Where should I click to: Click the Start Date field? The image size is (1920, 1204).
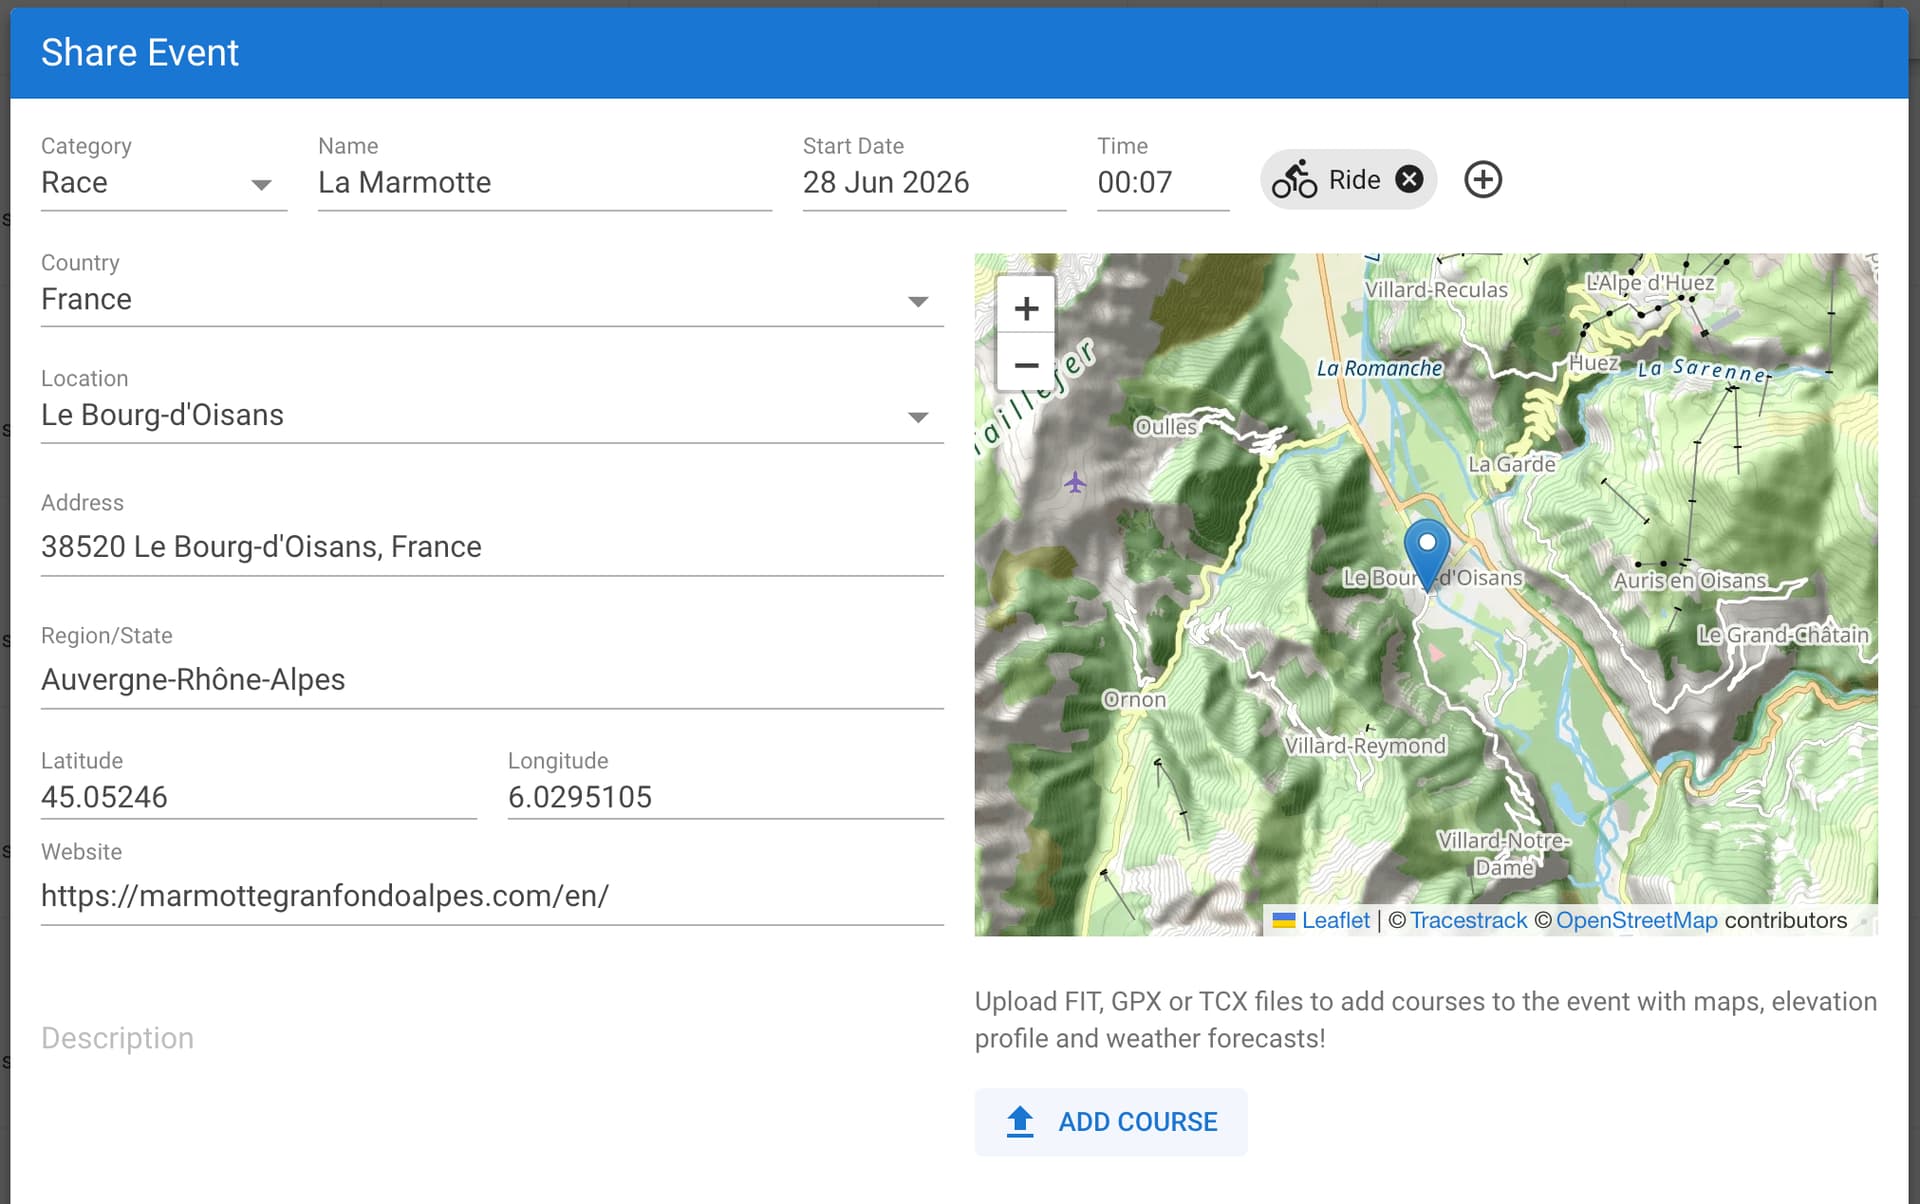click(932, 183)
